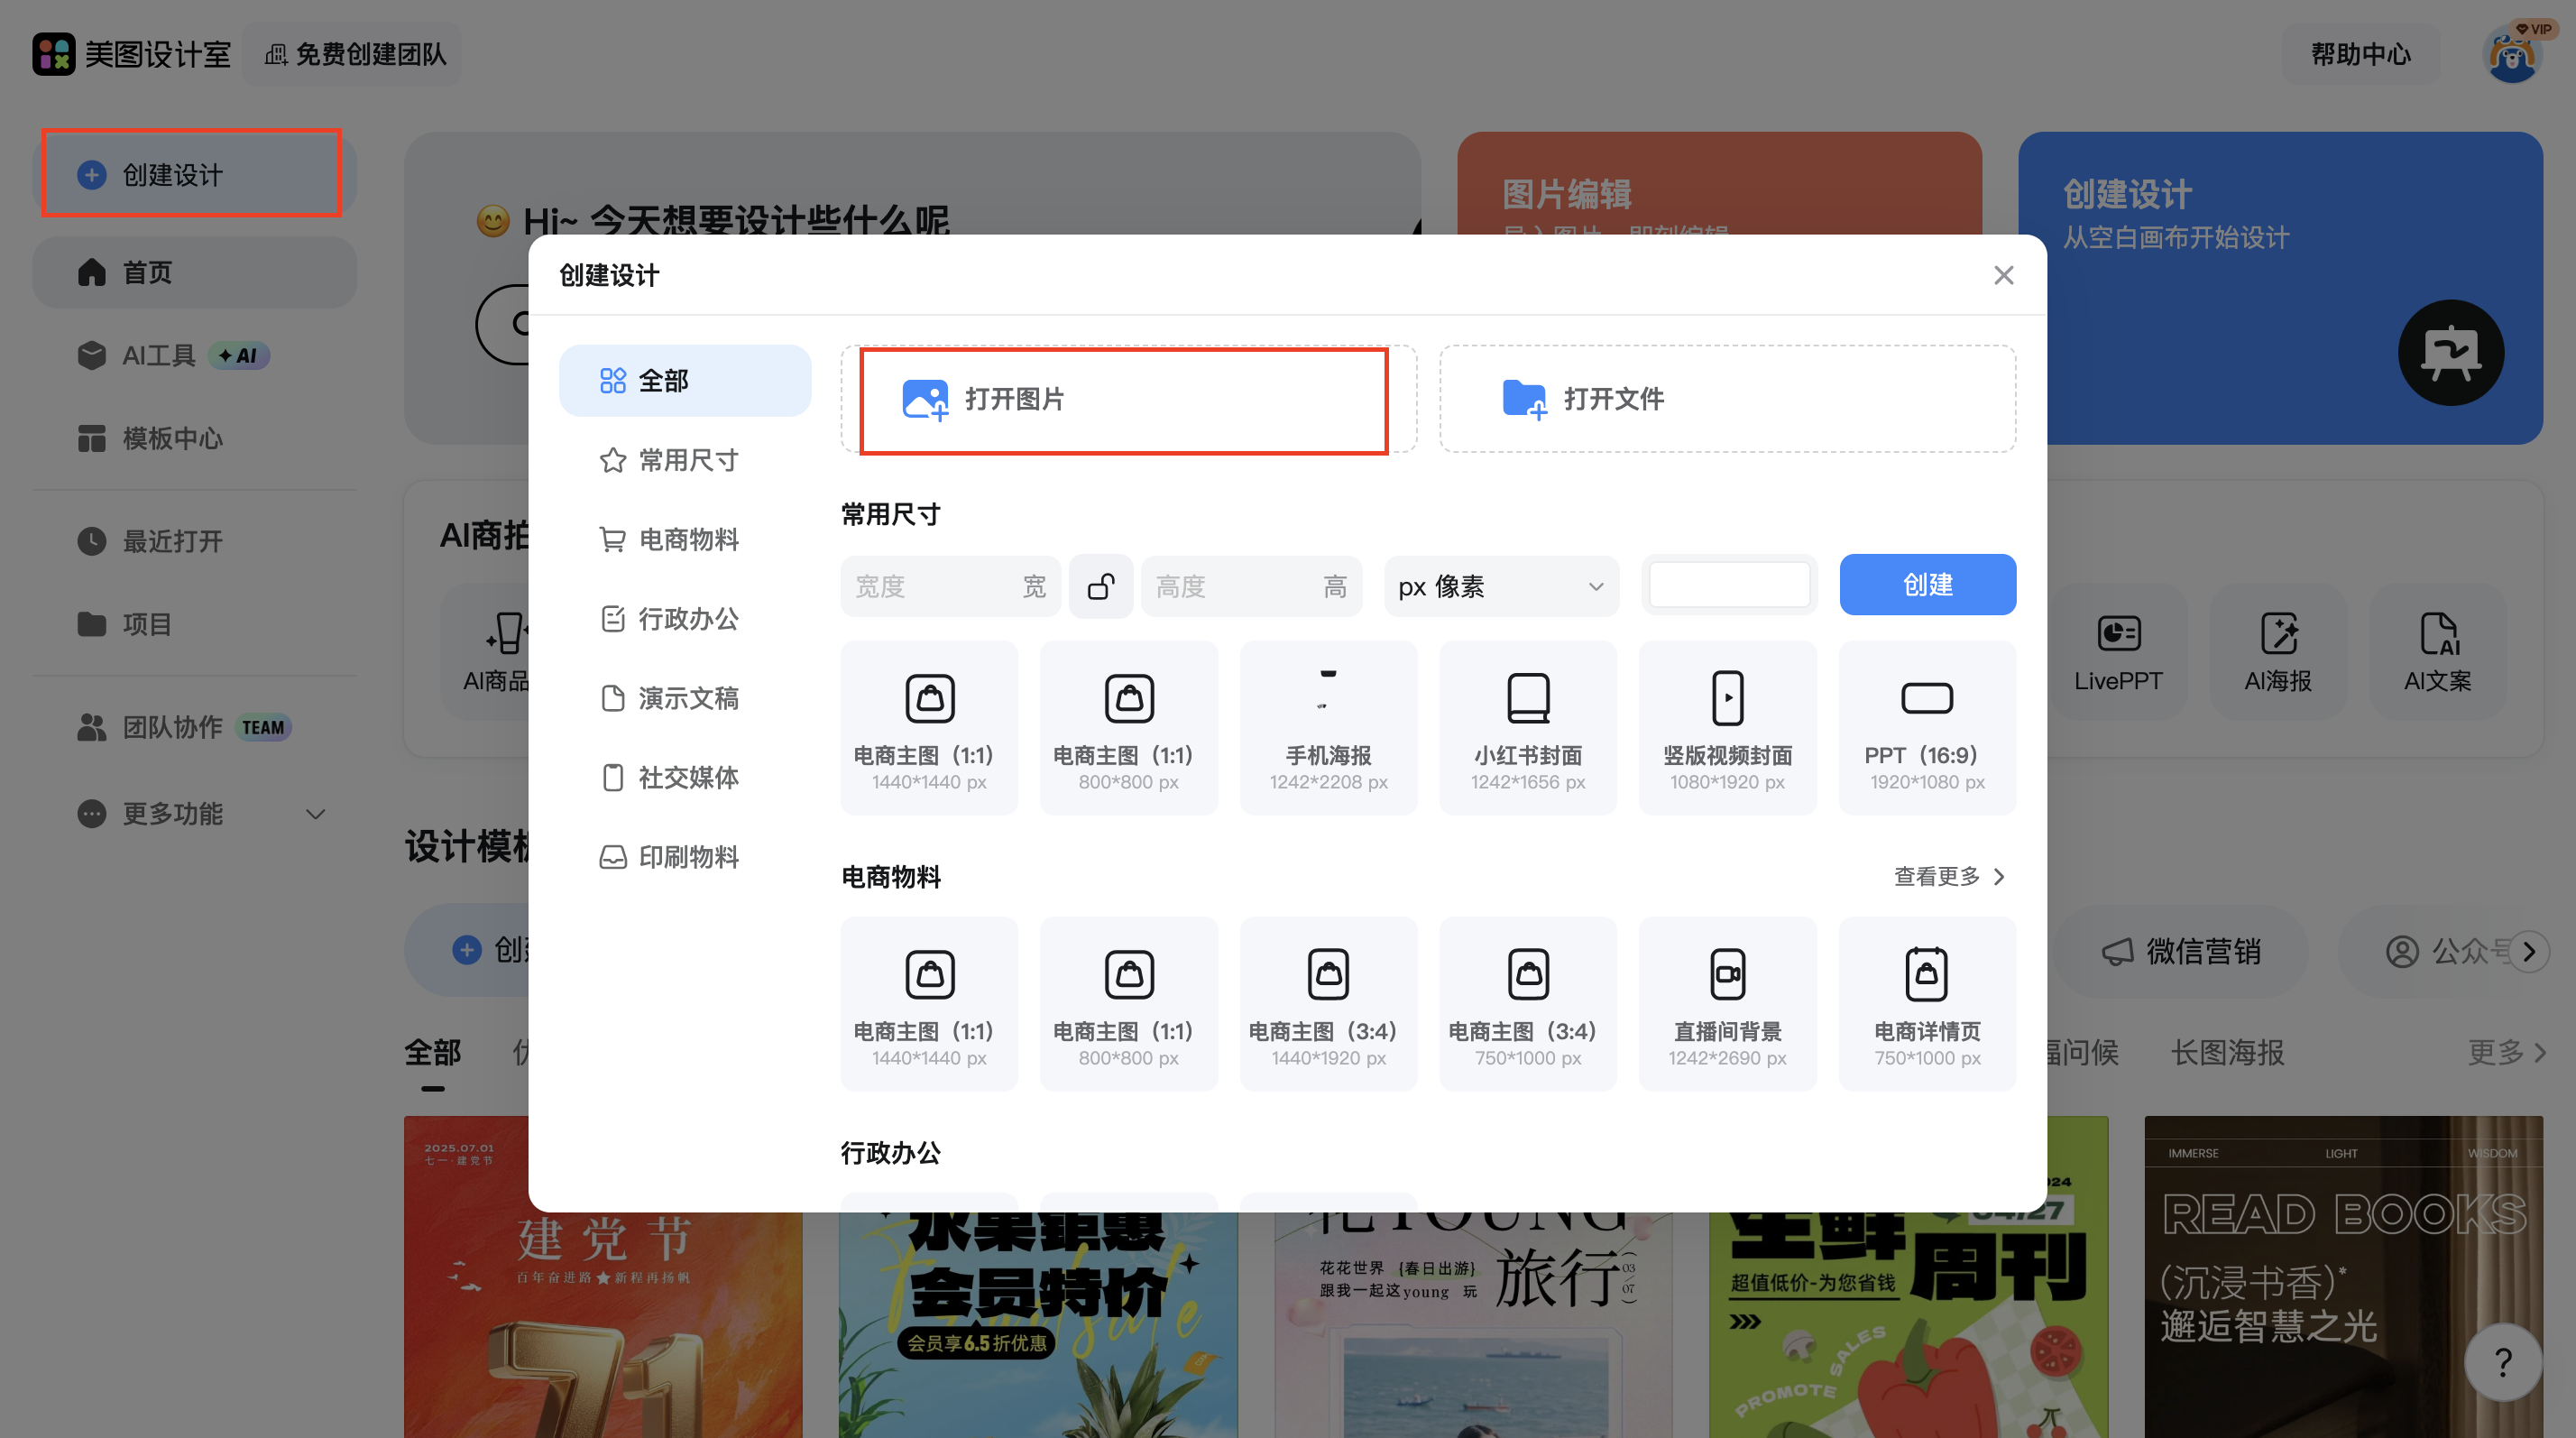This screenshot has height=1438, width=2576.
Task: Expand 更多功能 in the sidebar
Action: pyautogui.click(x=173, y=813)
